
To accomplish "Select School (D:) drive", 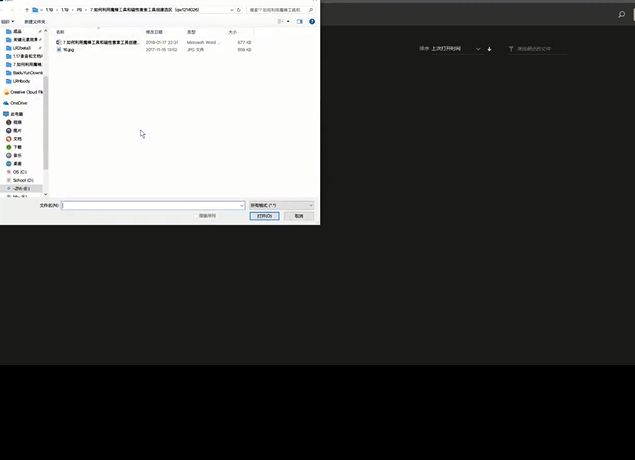I will coord(20,180).
